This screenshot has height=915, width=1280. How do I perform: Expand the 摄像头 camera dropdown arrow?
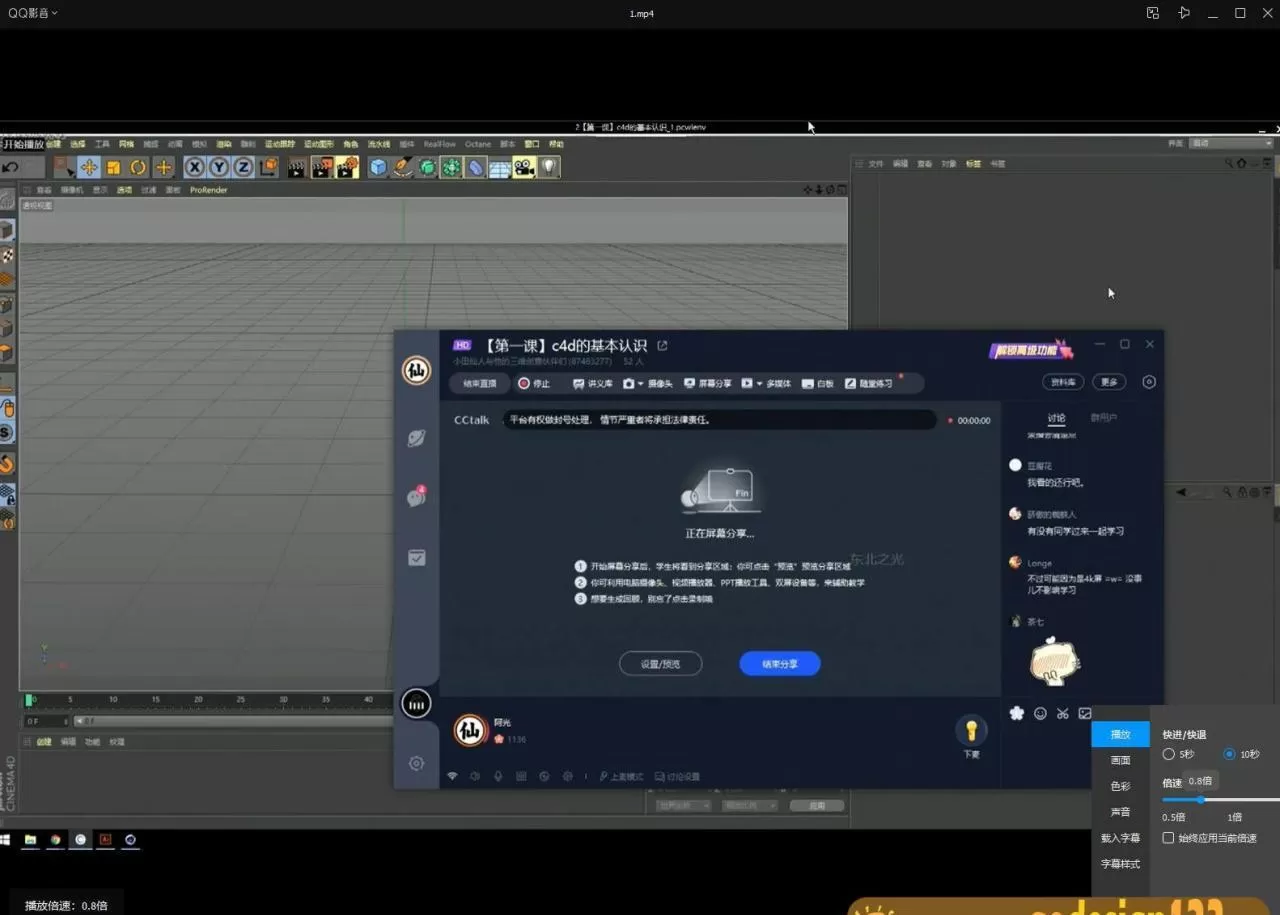pos(640,383)
